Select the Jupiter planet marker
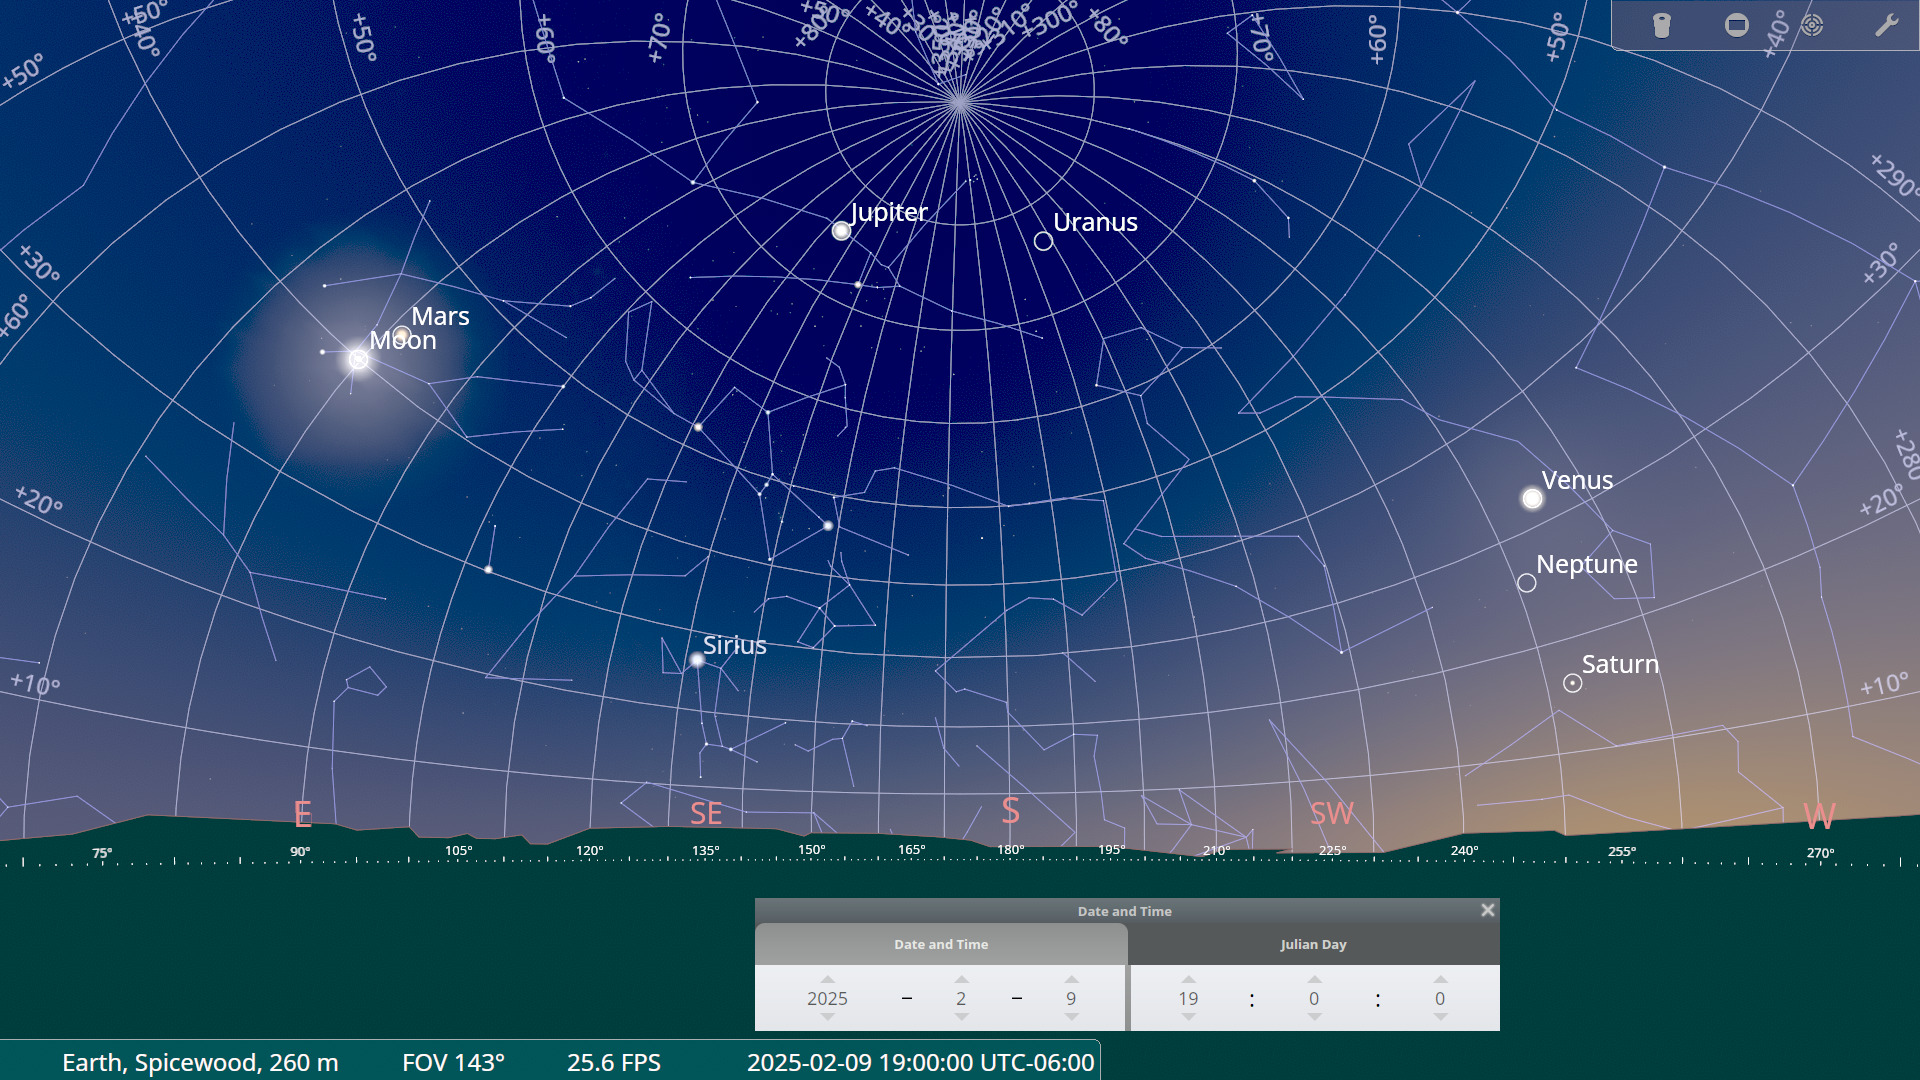Screen dimensions: 1920x1080 pos(842,231)
